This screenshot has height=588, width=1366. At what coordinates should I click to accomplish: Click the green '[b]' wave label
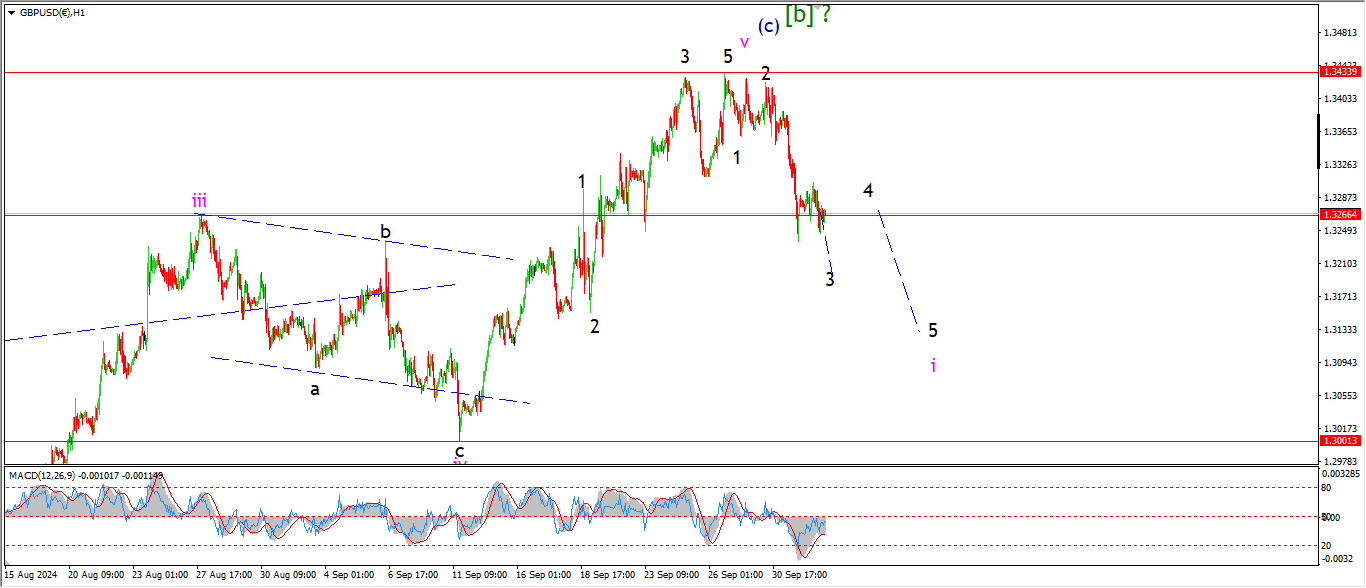798,15
